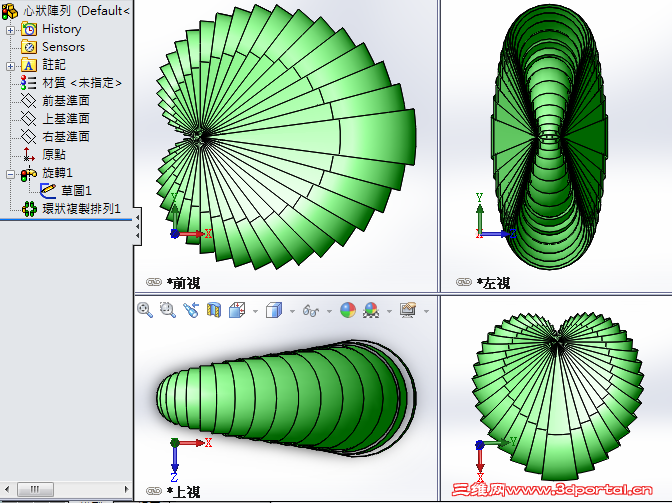This screenshot has height=503, width=672.
Task: Click the *前視 front view label
Action: 183,282
